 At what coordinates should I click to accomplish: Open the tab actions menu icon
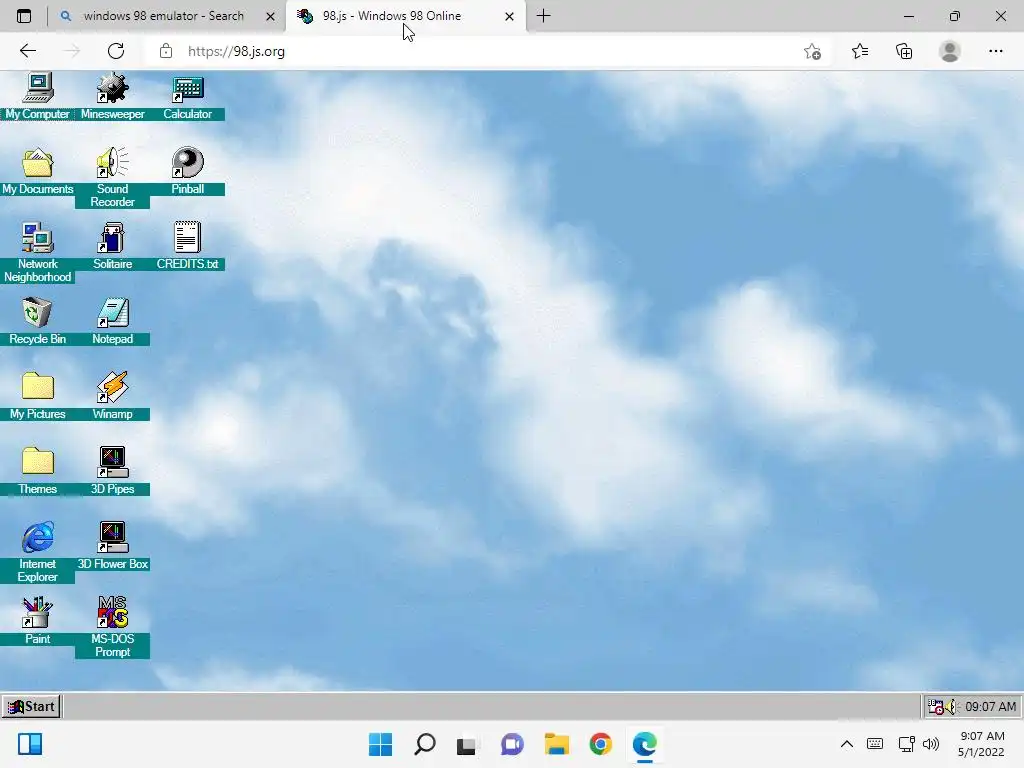coord(24,16)
